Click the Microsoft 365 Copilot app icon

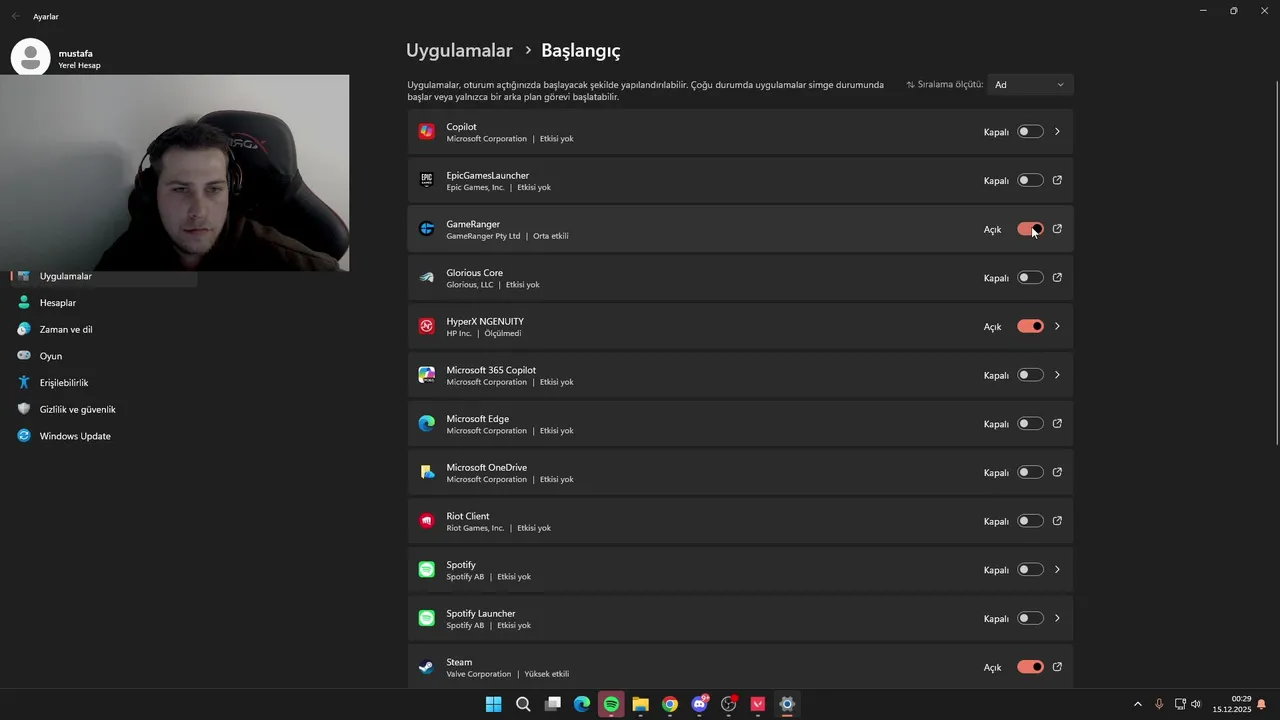pos(427,375)
